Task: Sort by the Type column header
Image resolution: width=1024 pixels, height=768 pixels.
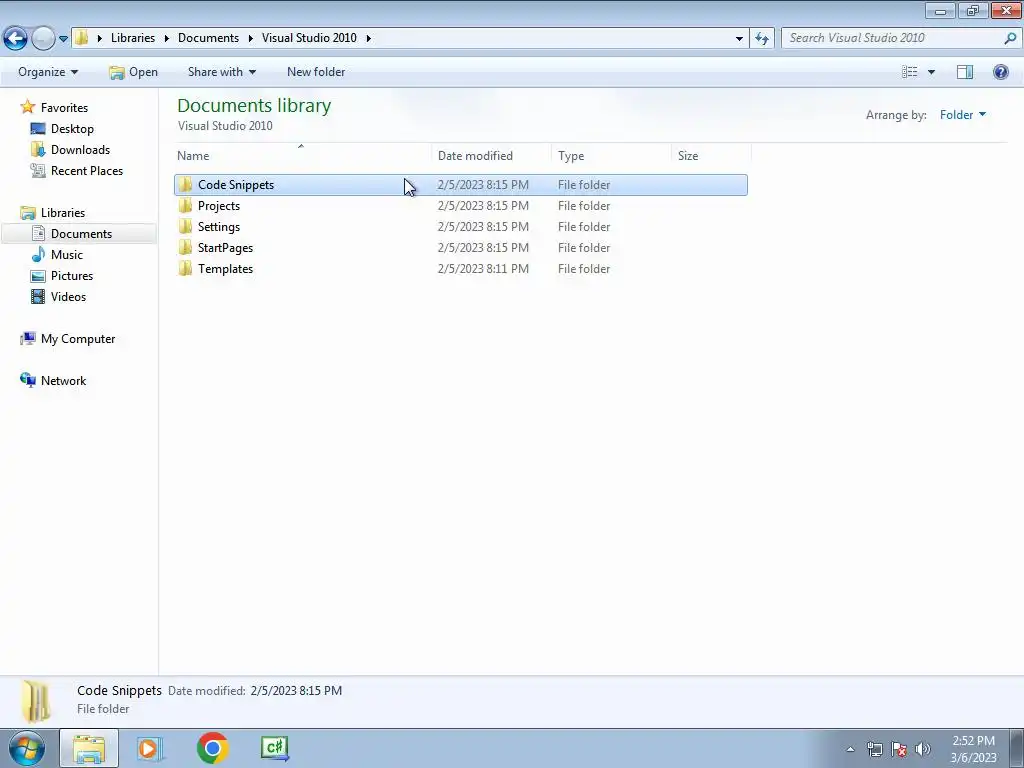Action: coord(611,155)
